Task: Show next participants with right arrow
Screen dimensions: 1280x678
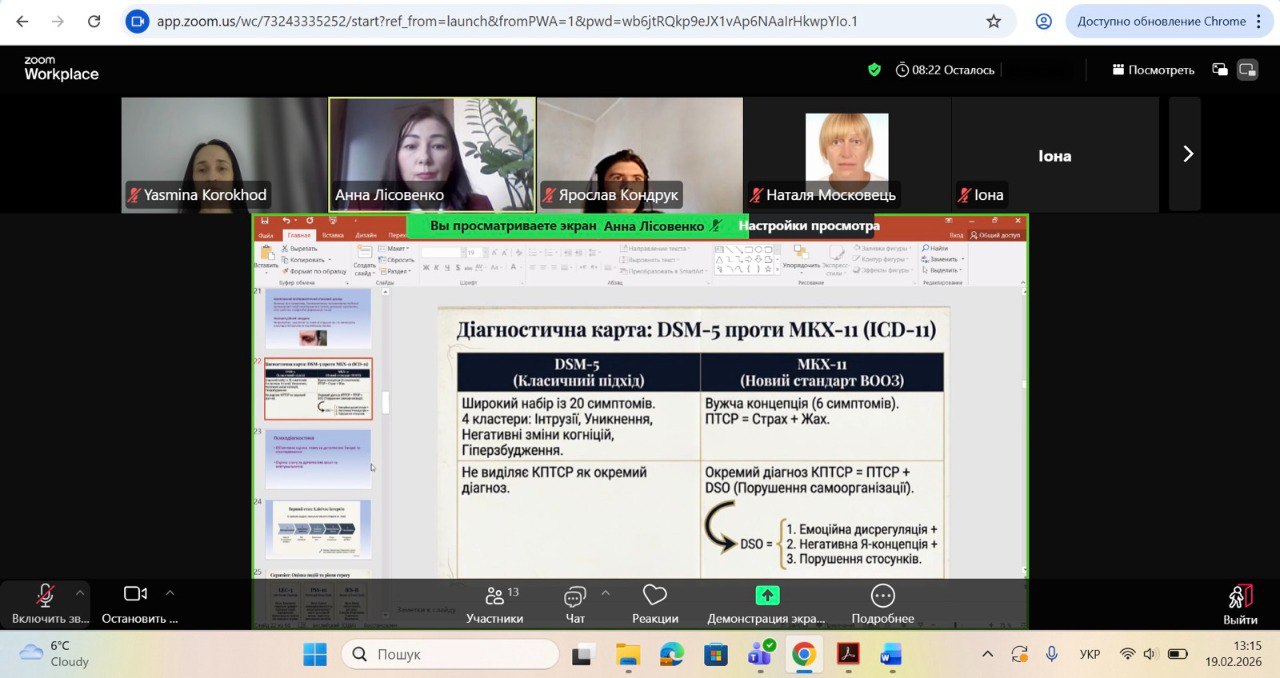Action: 1187,154
